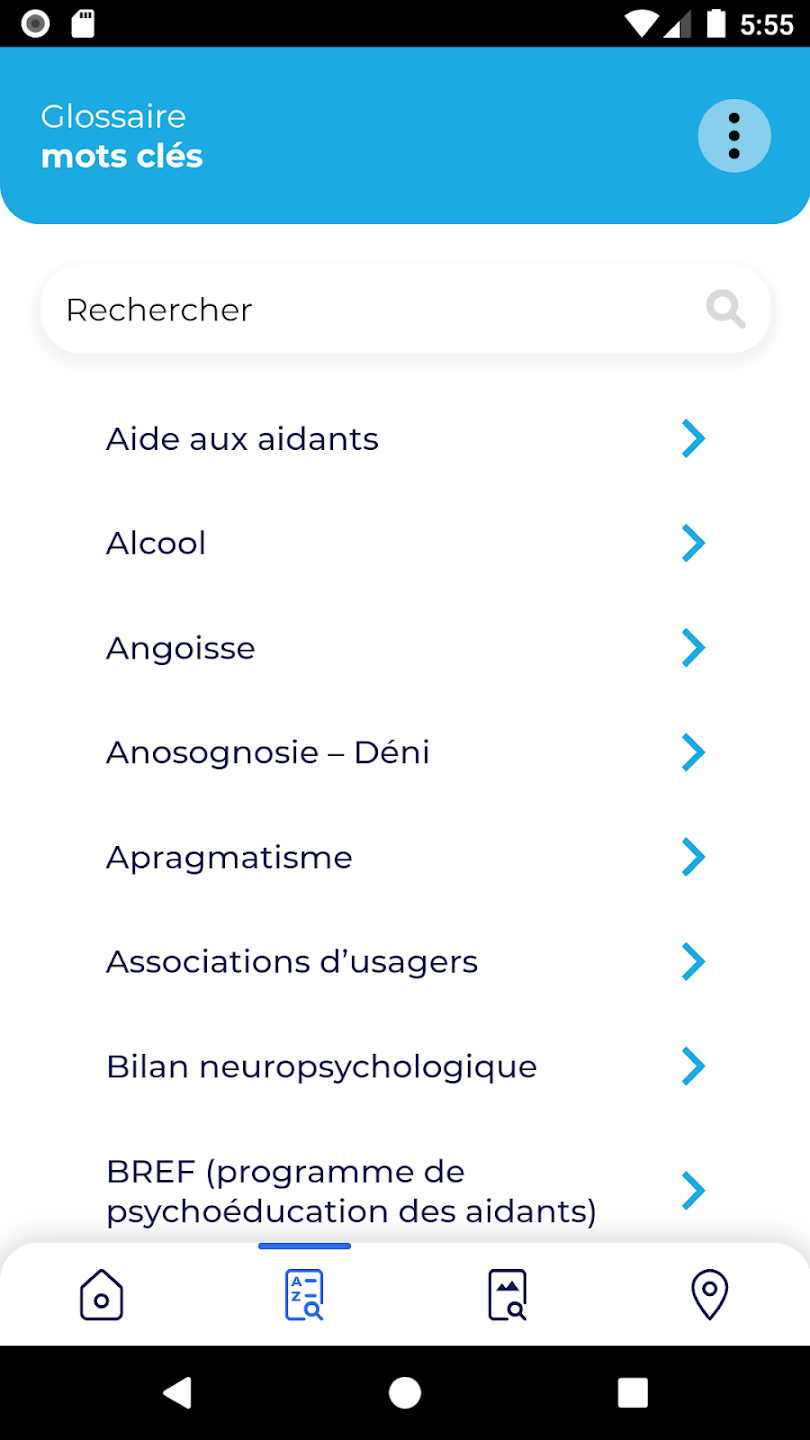Expand the Aide aux aidants chevron
The width and height of the screenshot is (810, 1440).
(693, 439)
